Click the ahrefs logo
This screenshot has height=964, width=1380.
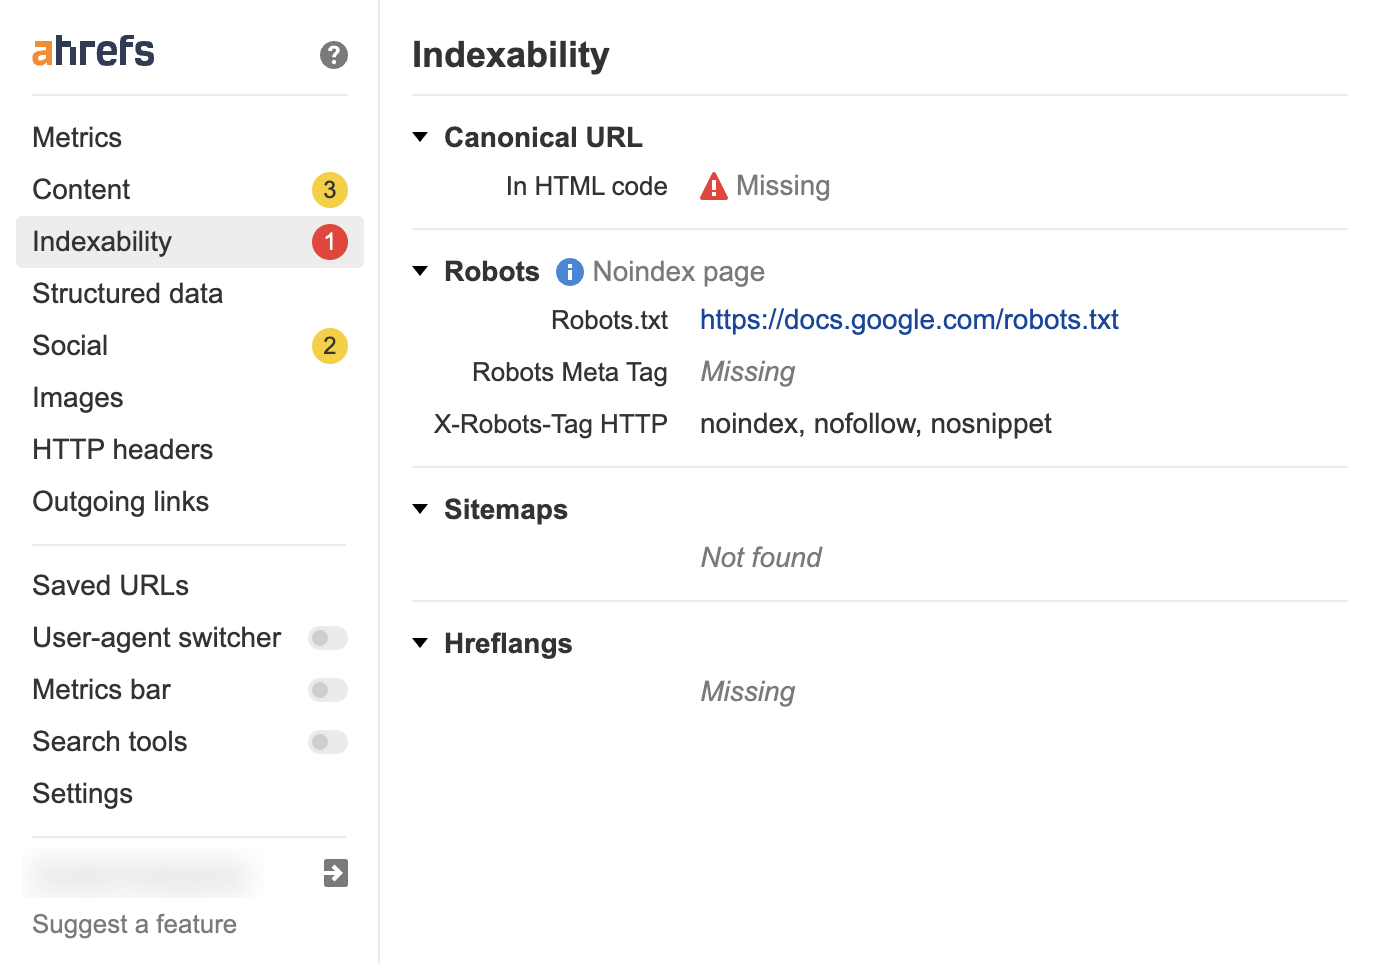(x=92, y=50)
